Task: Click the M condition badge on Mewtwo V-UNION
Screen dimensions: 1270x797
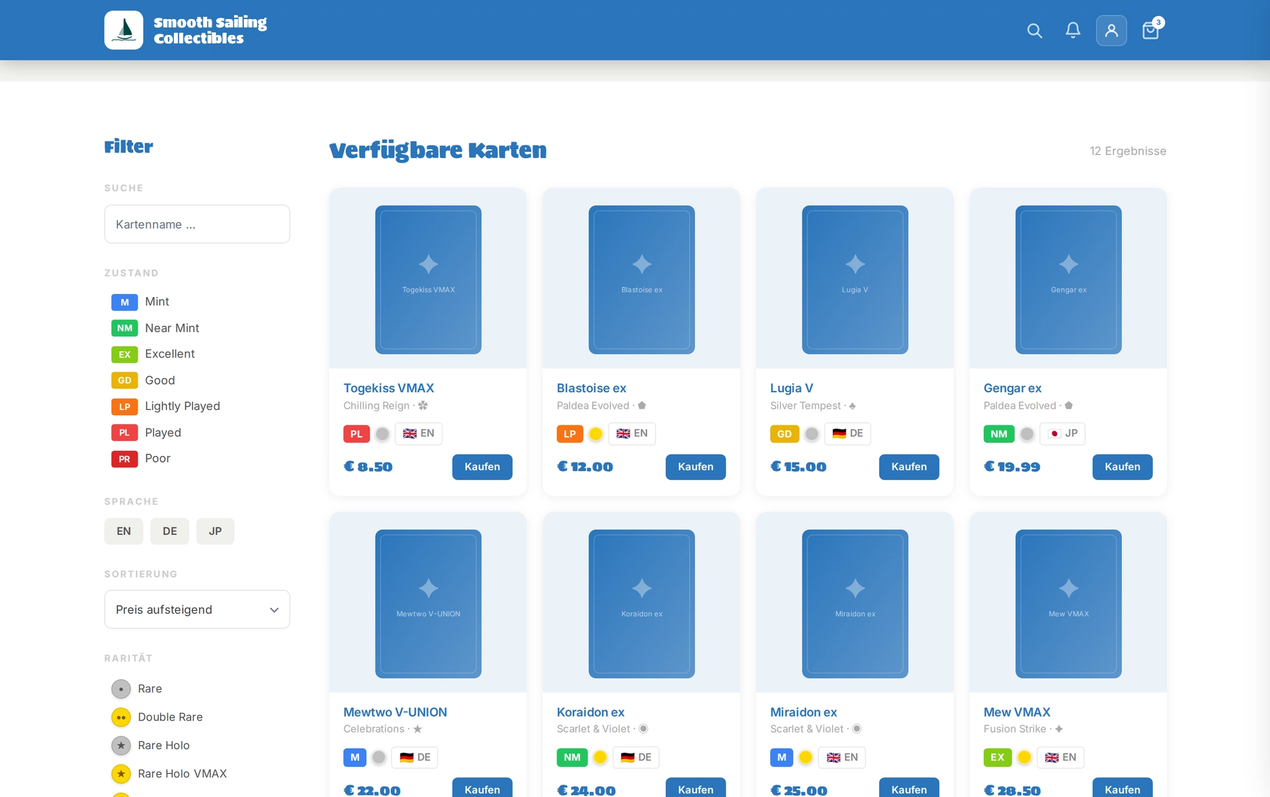Action: click(x=355, y=758)
